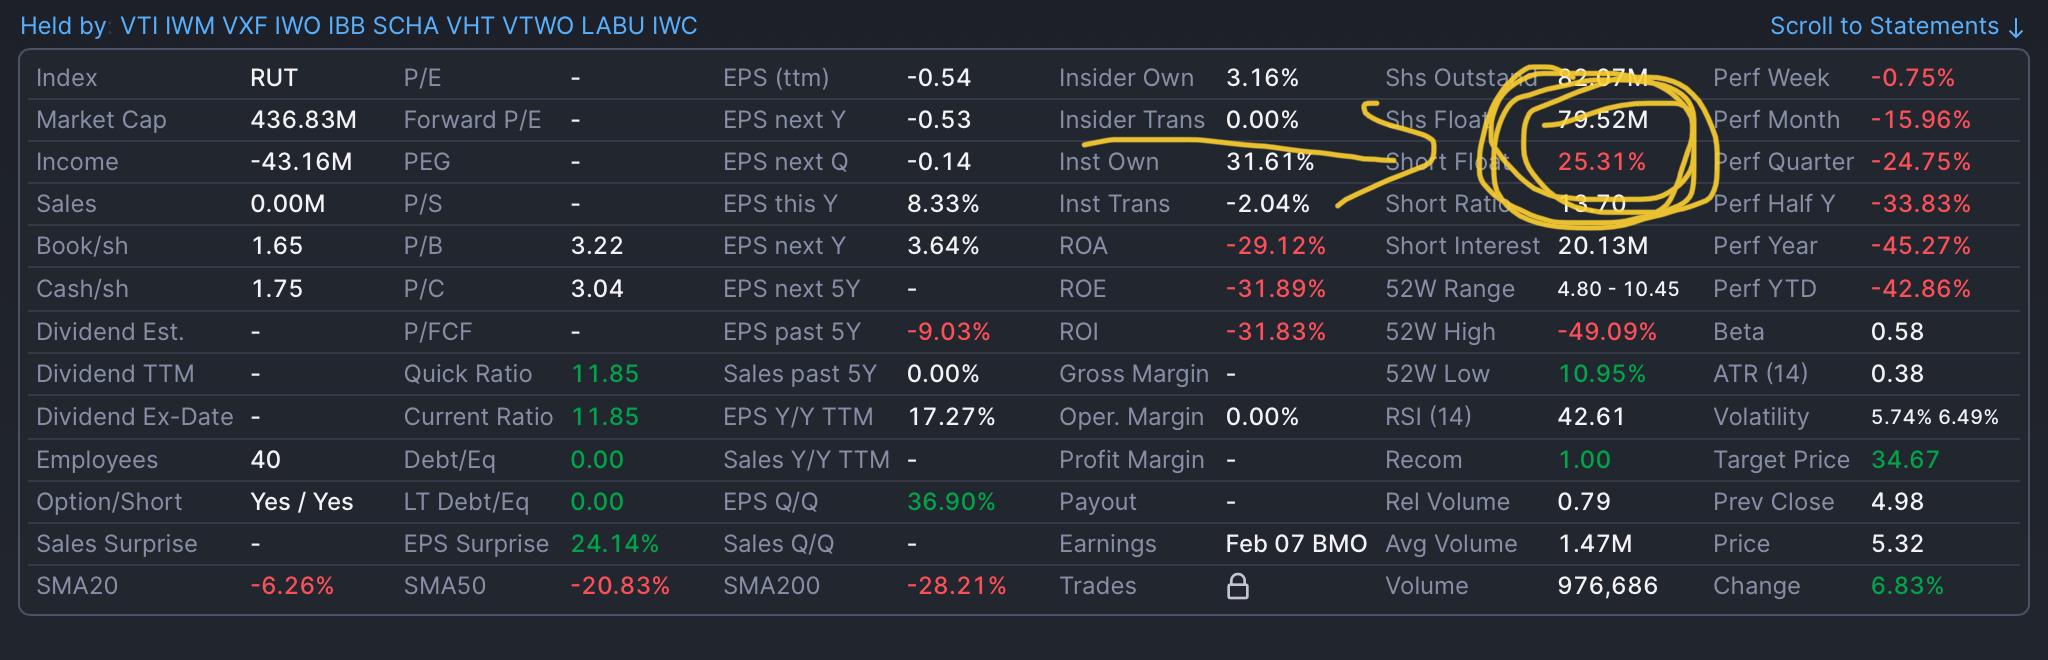The height and width of the screenshot is (660, 2048).
Task: Open the IWM ticker link
Action: [190, 26]
